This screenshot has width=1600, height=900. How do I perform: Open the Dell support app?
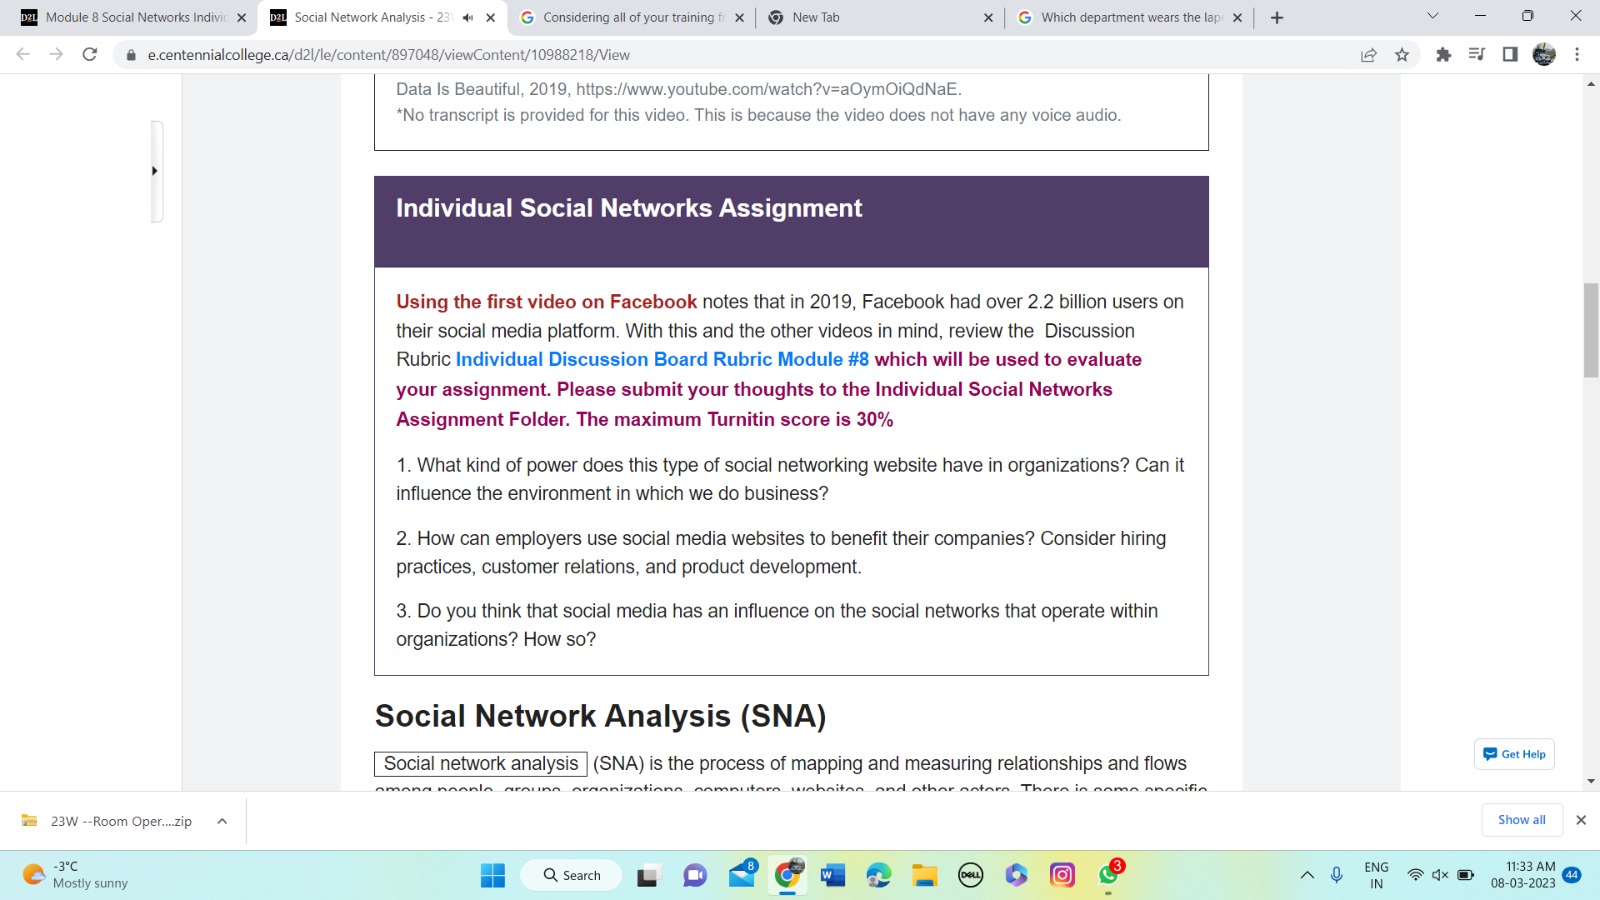pyautogui.click(x=969, y=875)
